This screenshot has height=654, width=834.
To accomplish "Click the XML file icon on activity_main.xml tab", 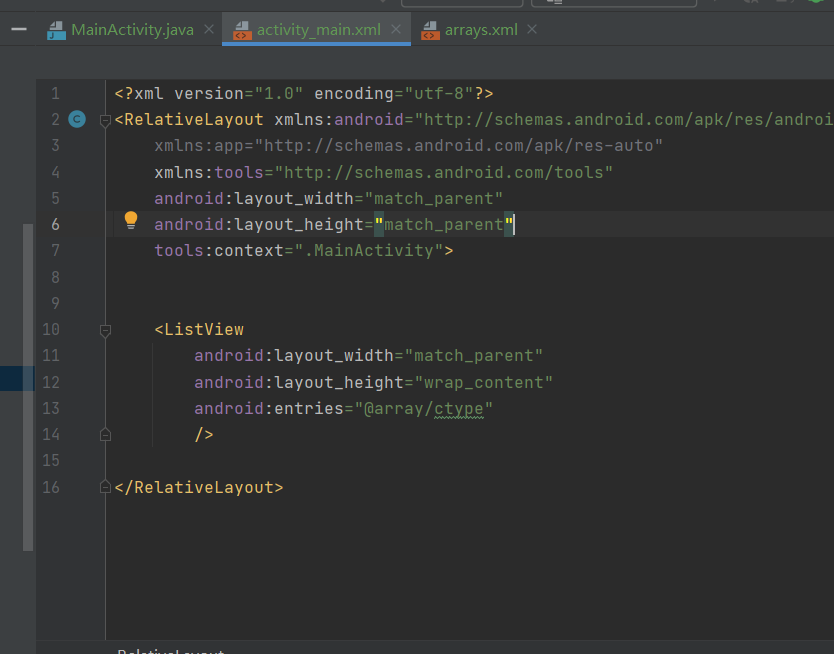I will pos(241,31).
